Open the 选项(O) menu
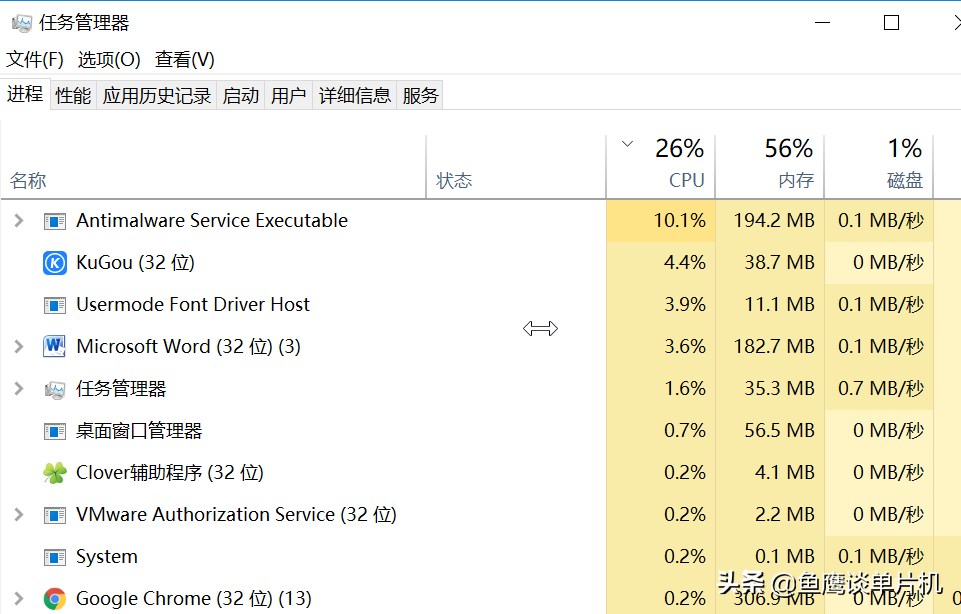The width and height of the screenshot is (961, 614). point(109,59)
